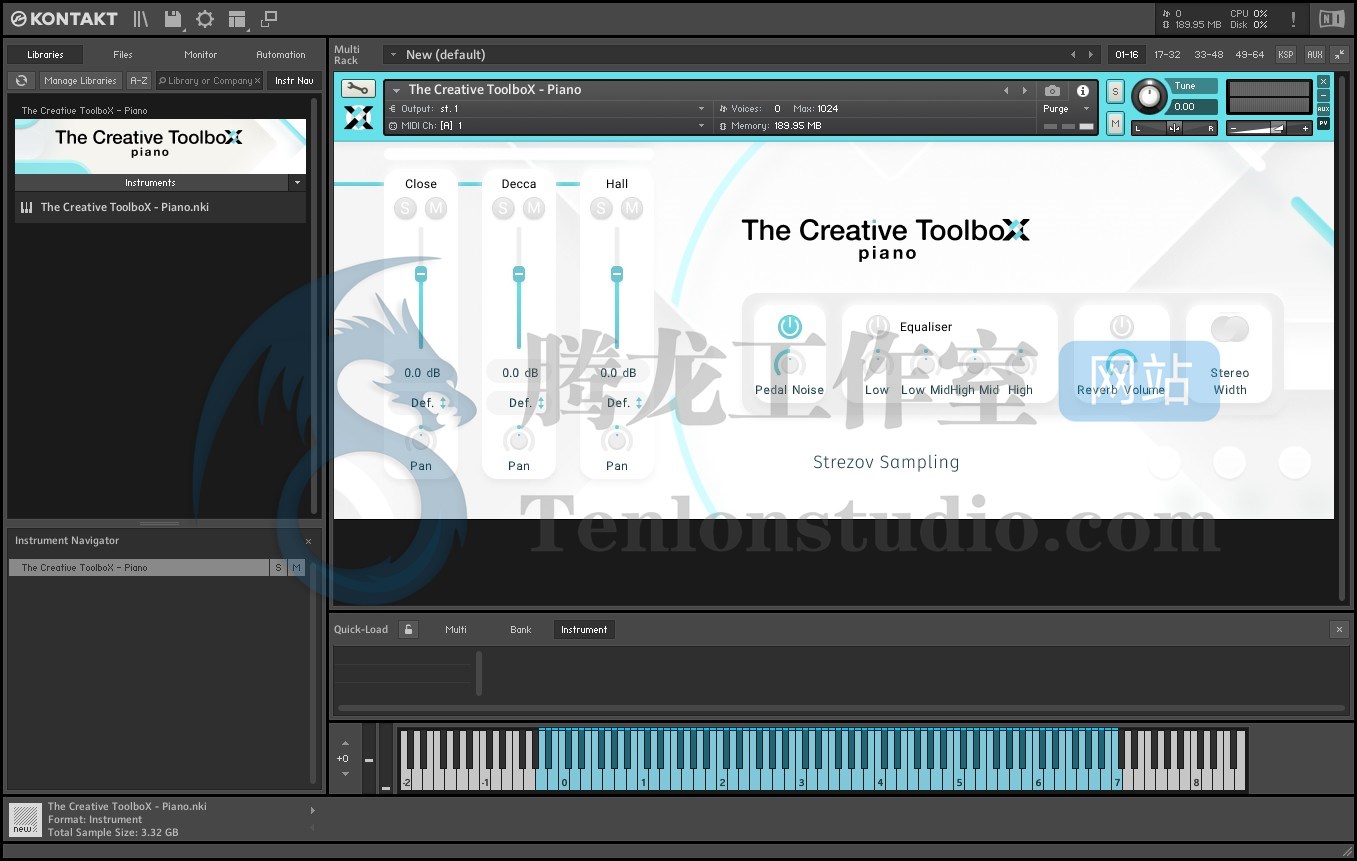Click the panic exclamation mark button
The image size is (1357, 861).
1293,18
